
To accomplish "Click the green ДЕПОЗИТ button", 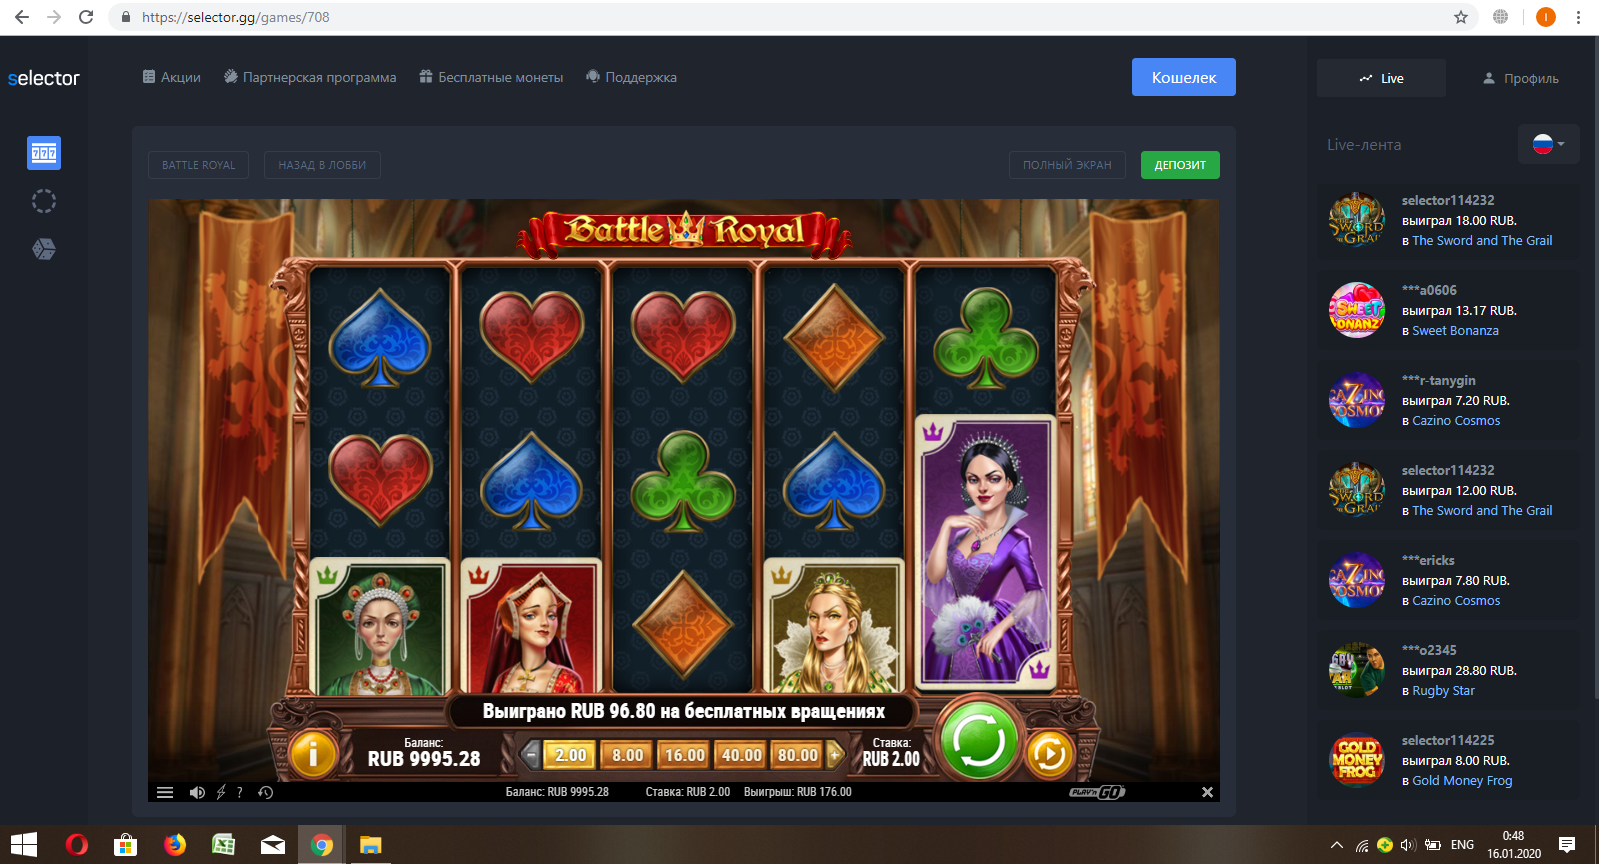I will click(1180, 165).
